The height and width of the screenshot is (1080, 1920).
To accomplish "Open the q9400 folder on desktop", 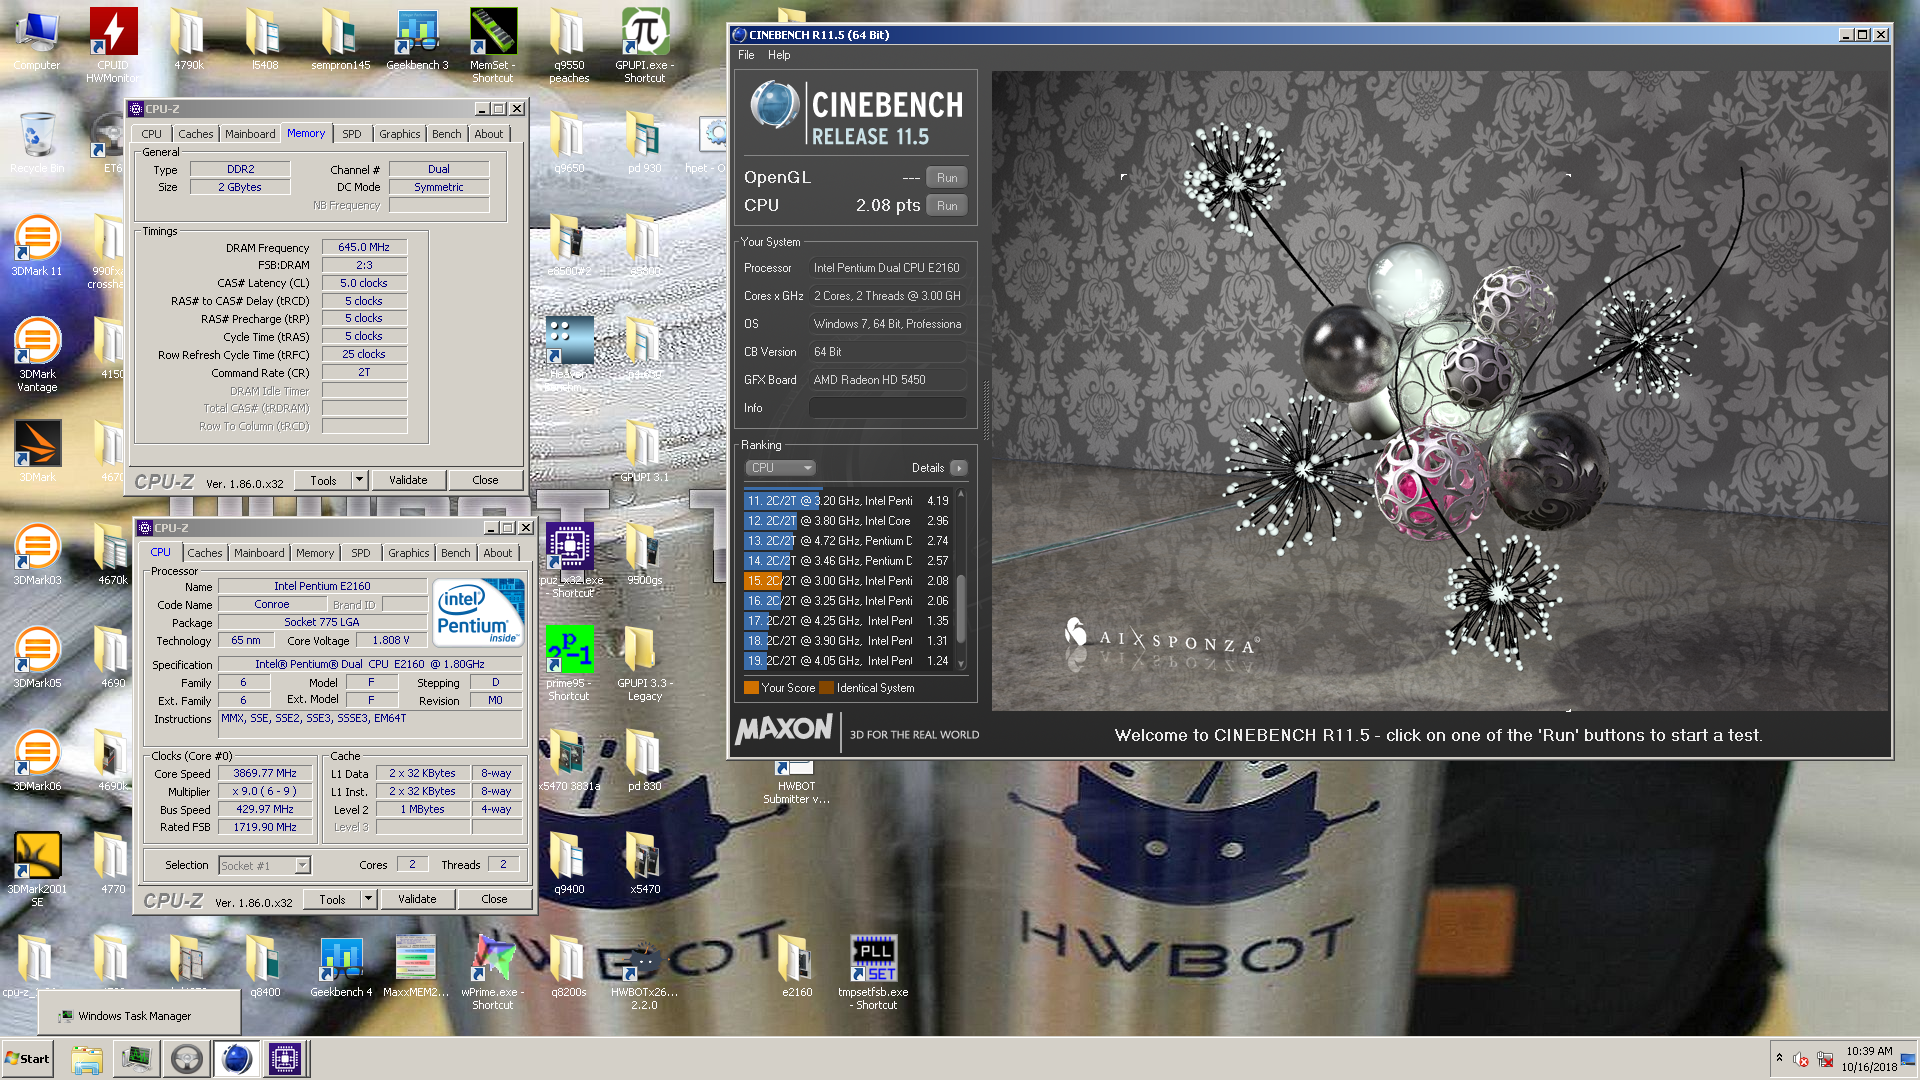I will (x=569, y=864).
